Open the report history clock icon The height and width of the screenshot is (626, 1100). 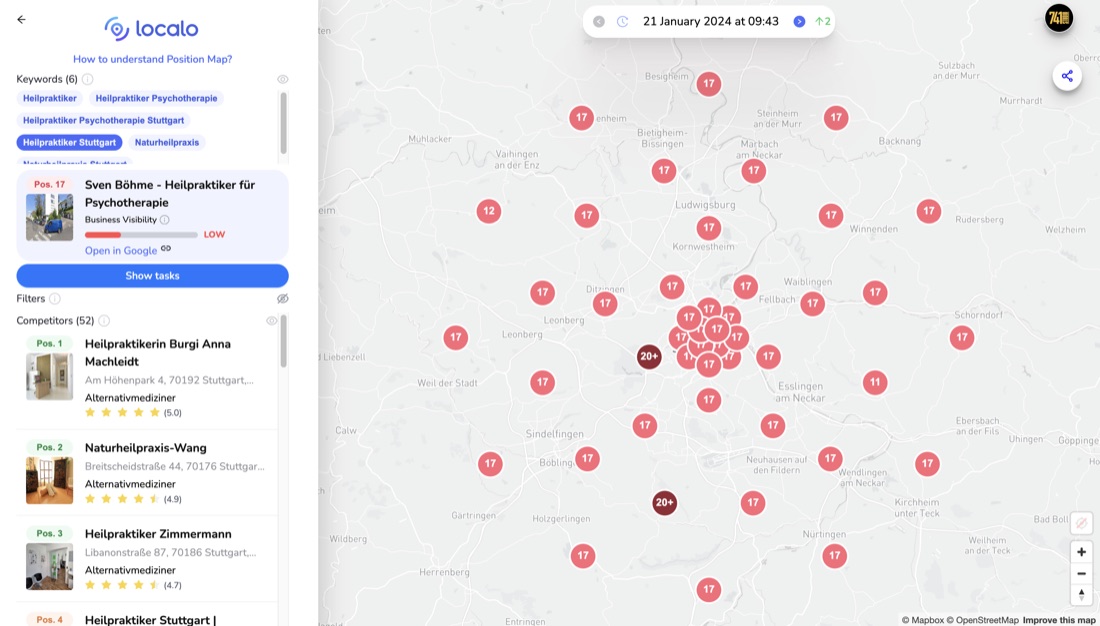622,22
